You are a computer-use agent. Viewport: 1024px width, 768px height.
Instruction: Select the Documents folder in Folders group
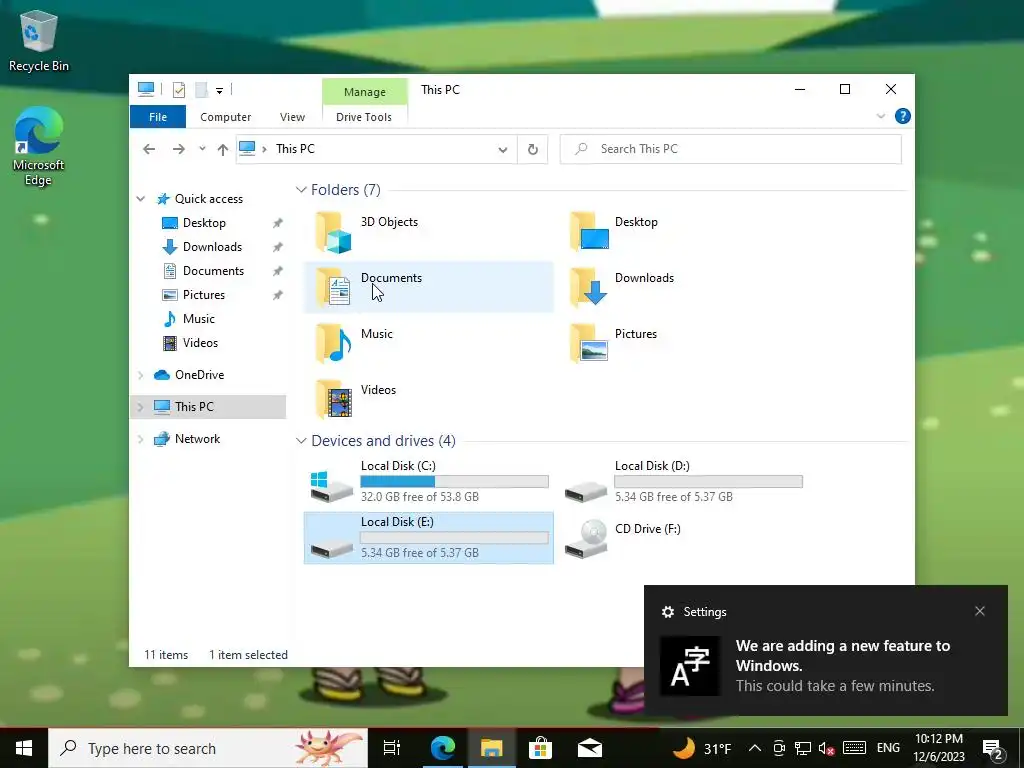pos(428,287)
